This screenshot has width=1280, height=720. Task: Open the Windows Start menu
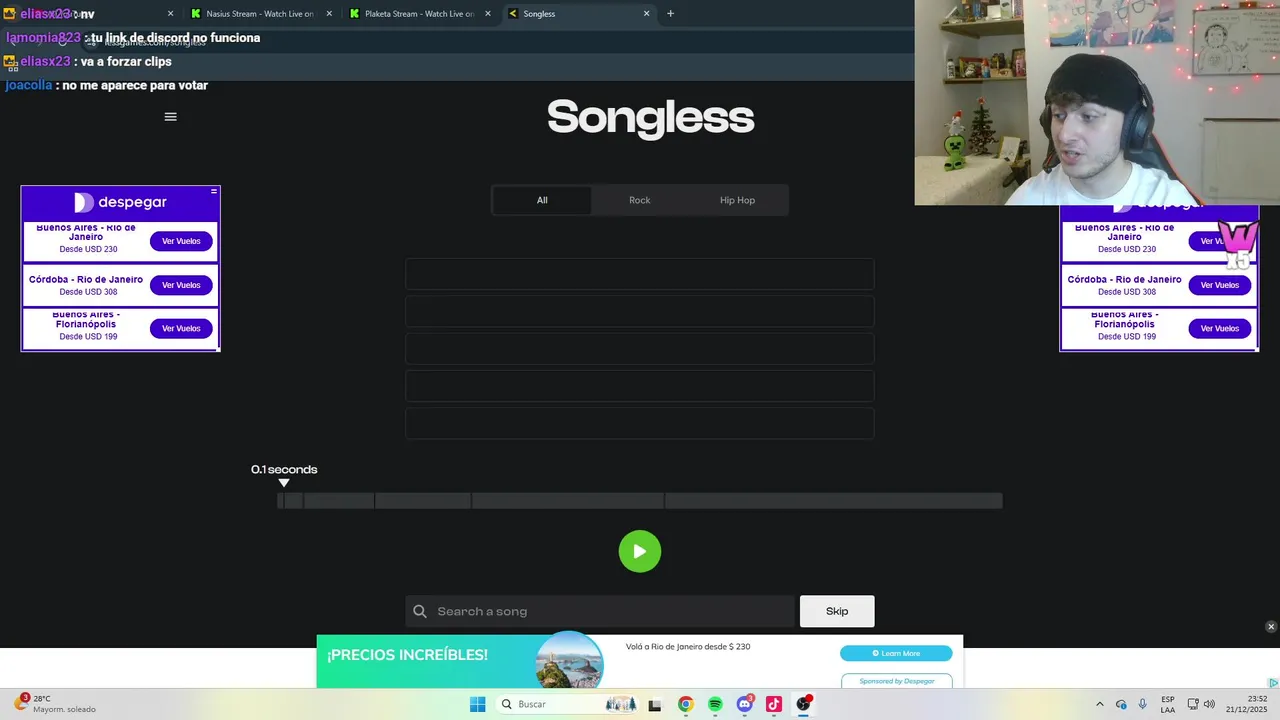coord(478,704)
